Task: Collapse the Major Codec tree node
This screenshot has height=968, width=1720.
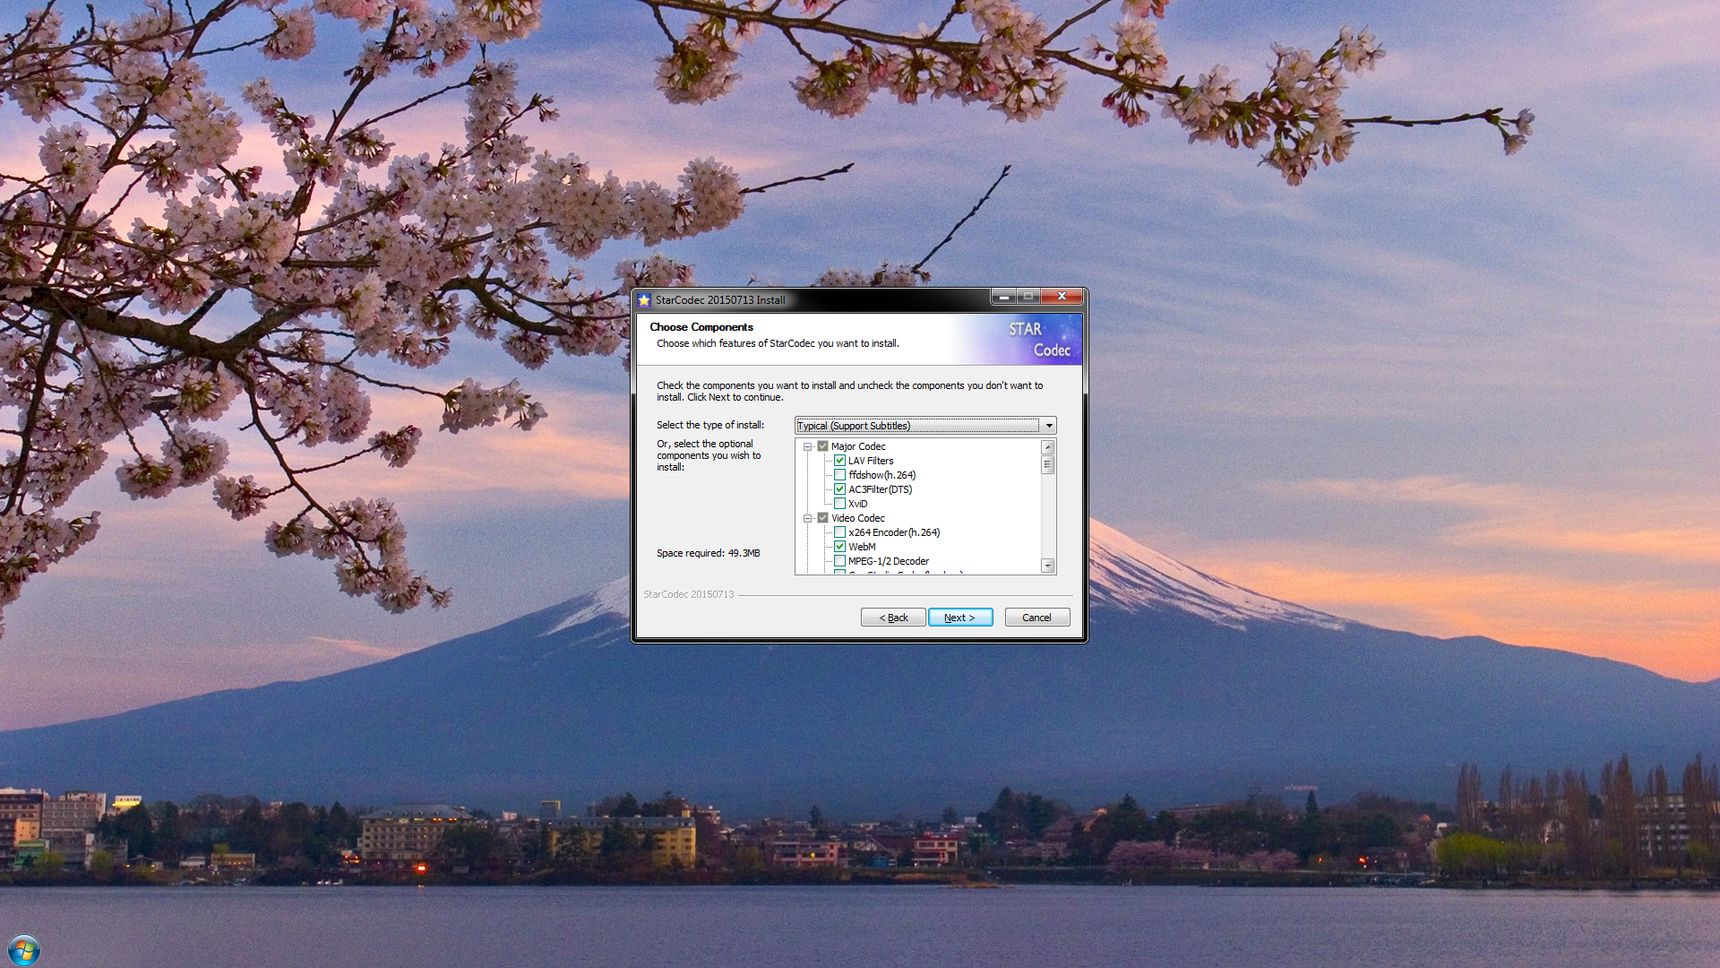Action: 808,447
